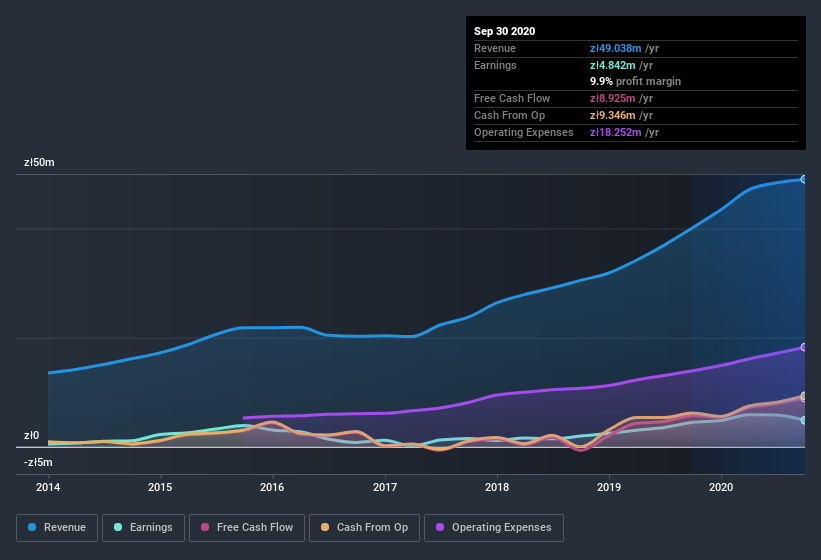Click the zł50m y-axis label
Viewport: 821px width, 560px height.
click(x=39, y=162)
